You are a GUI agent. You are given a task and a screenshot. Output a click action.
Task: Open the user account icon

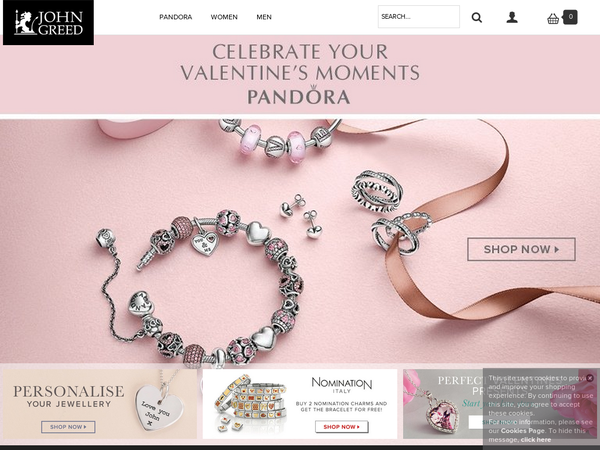pos(512,17)
